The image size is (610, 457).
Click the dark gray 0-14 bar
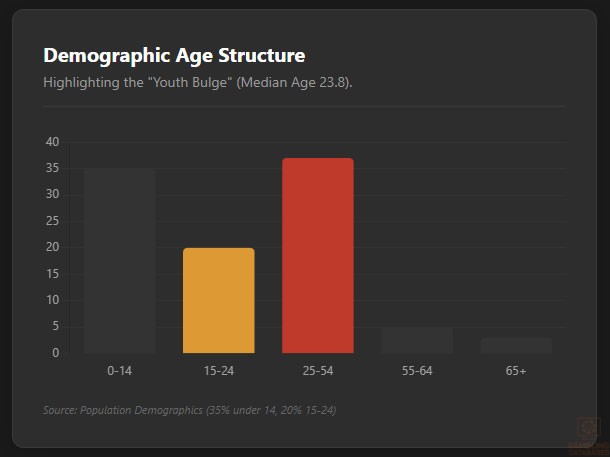pyautogui.click(x=120, y=260)
